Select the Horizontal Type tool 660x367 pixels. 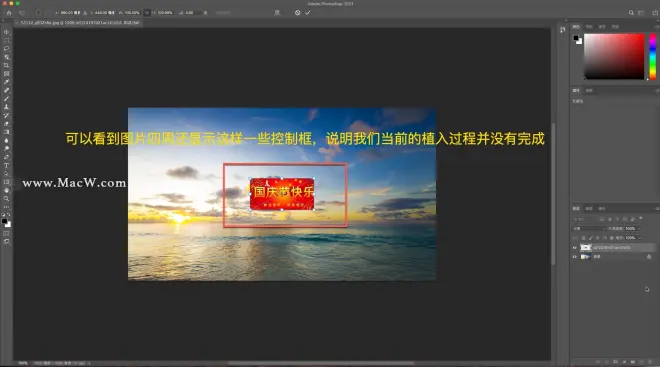pyautogui.click(x=6, y=165)
